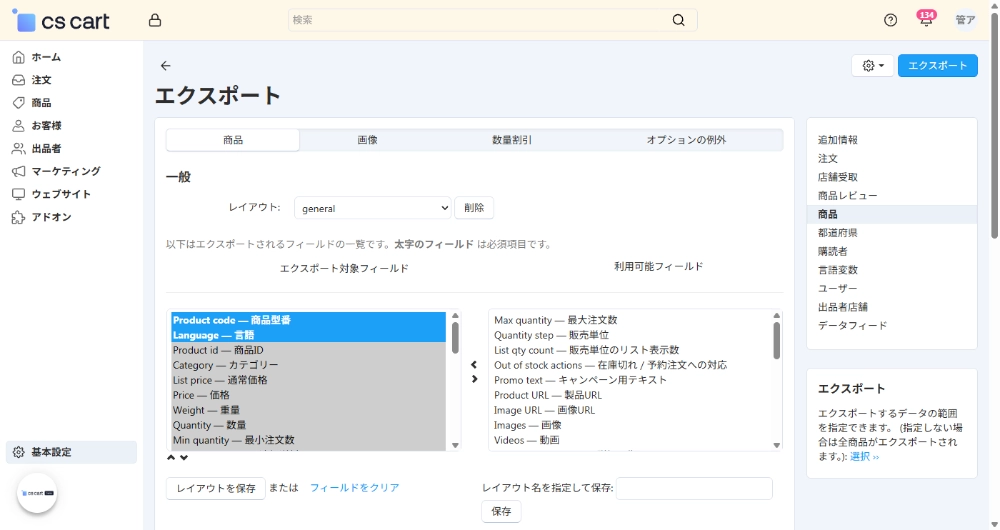1000x530 pixels.
Task: Click the 選択 link in the エクスポート panel
Action: tap(864, 457)
